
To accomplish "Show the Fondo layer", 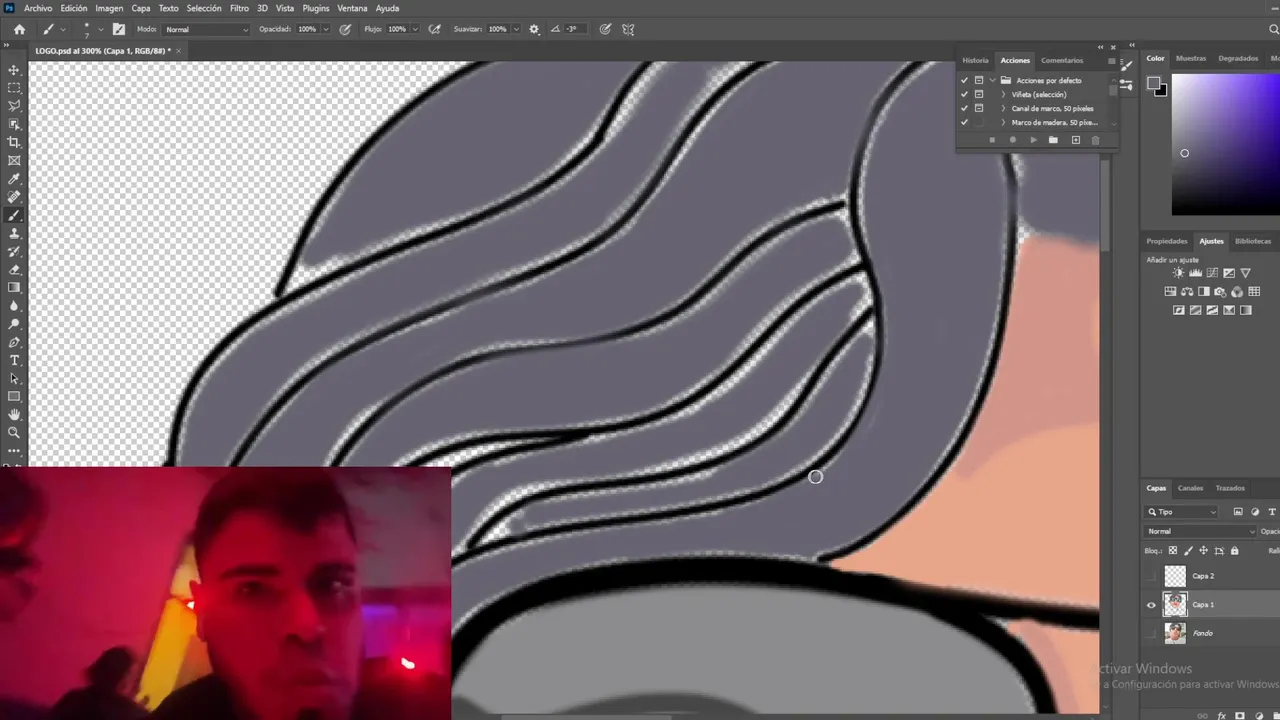I will (x=1151, y=633).
